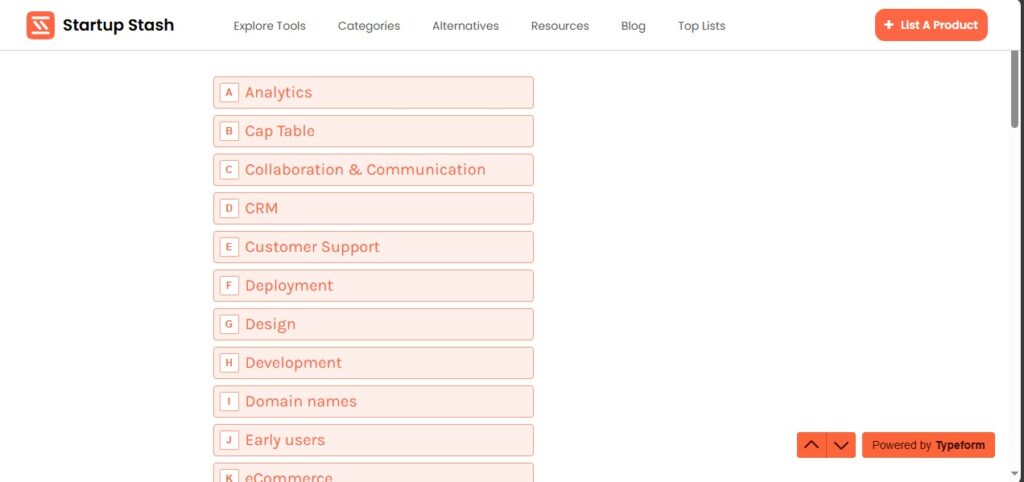This screenshot has height=482, width=1024.
Task: Go to the Alternatives page
Action: [x=465, y=26]
